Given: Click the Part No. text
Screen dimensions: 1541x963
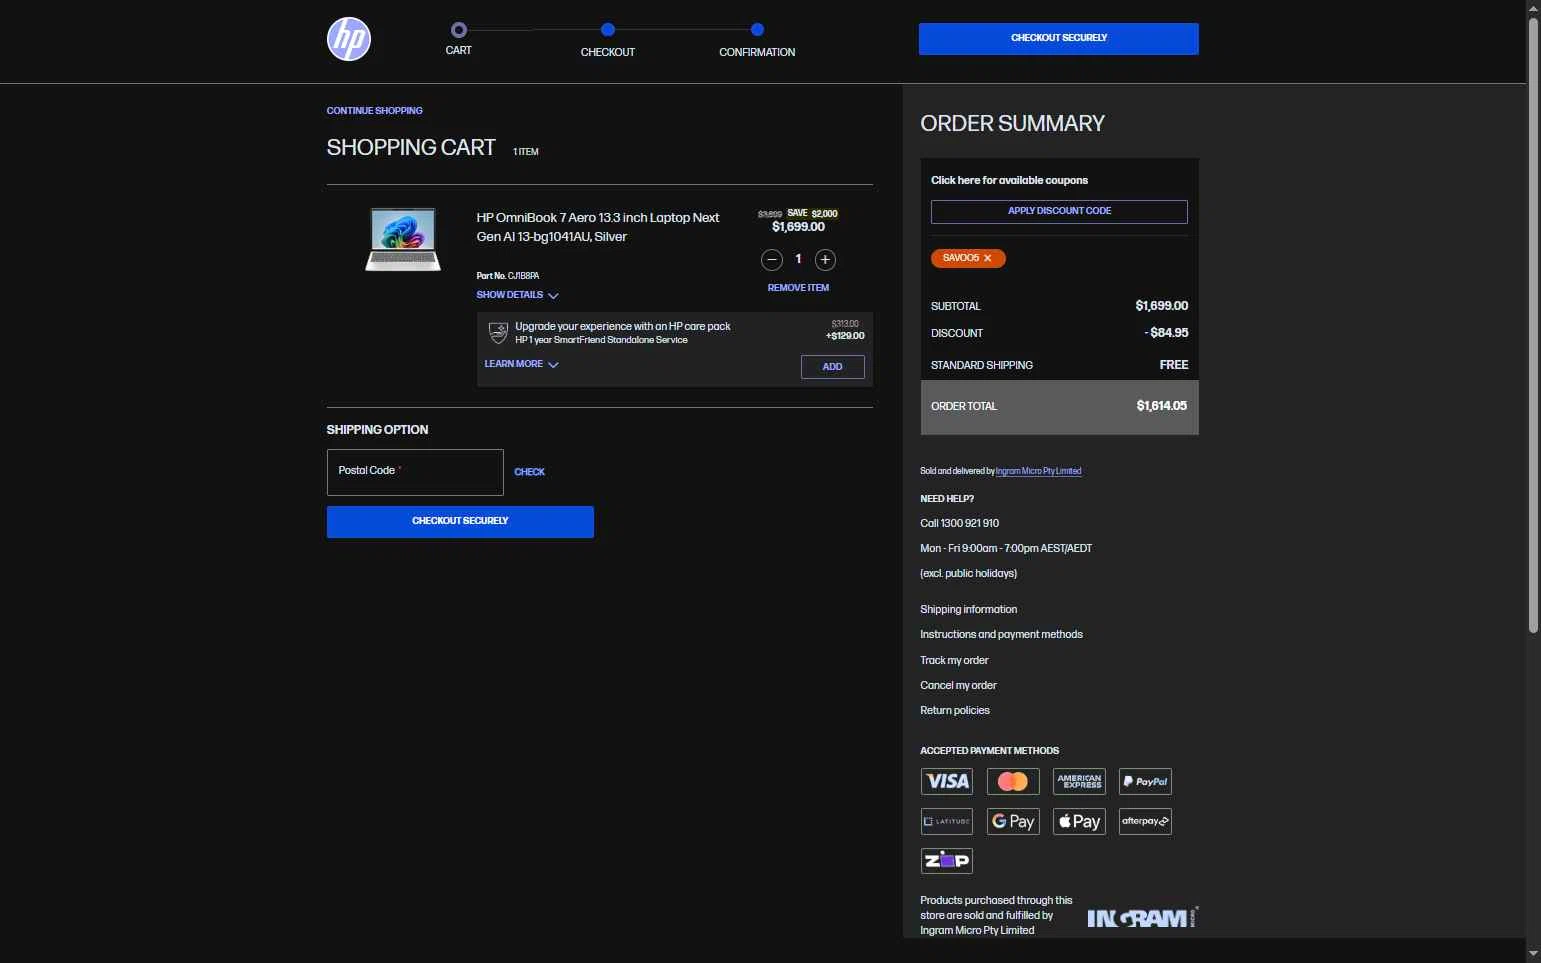Looking at the screenshot, I should [x=507, y=276].
